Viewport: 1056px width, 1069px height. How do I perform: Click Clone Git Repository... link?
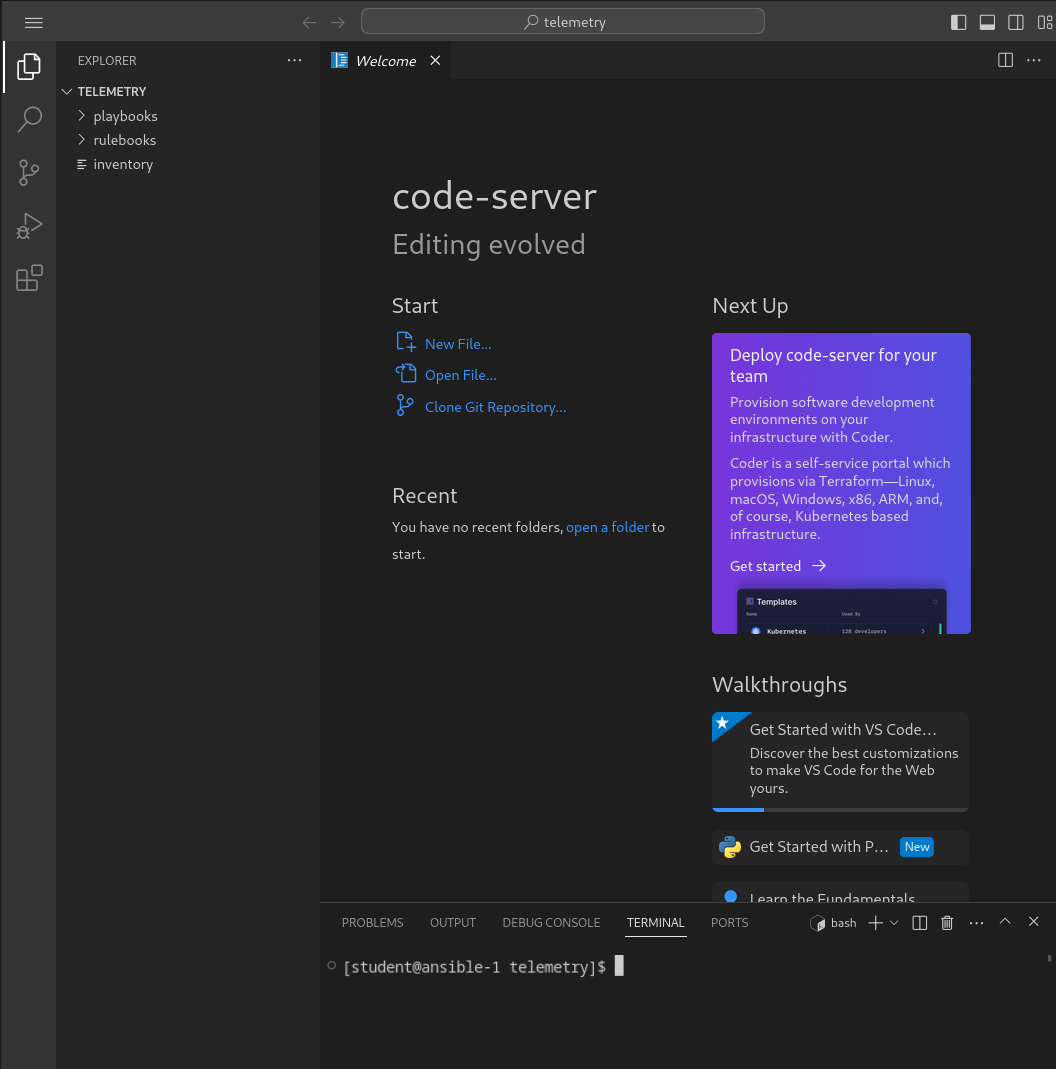pyautogui.click(x=496, y=407)
